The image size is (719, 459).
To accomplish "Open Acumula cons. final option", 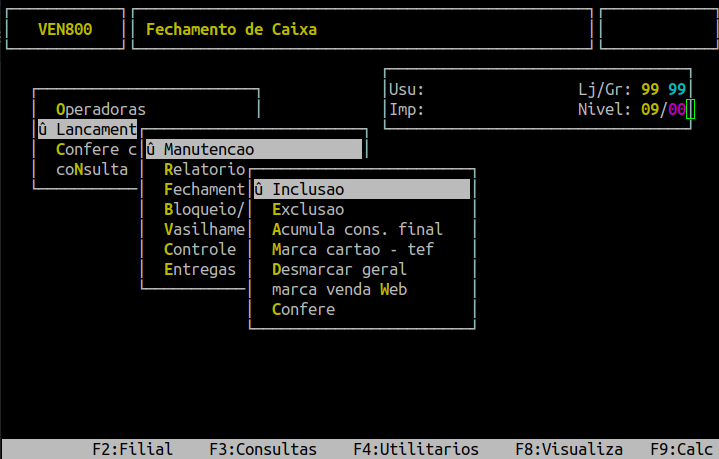I will pyautogui.click(x=356, y=230).
